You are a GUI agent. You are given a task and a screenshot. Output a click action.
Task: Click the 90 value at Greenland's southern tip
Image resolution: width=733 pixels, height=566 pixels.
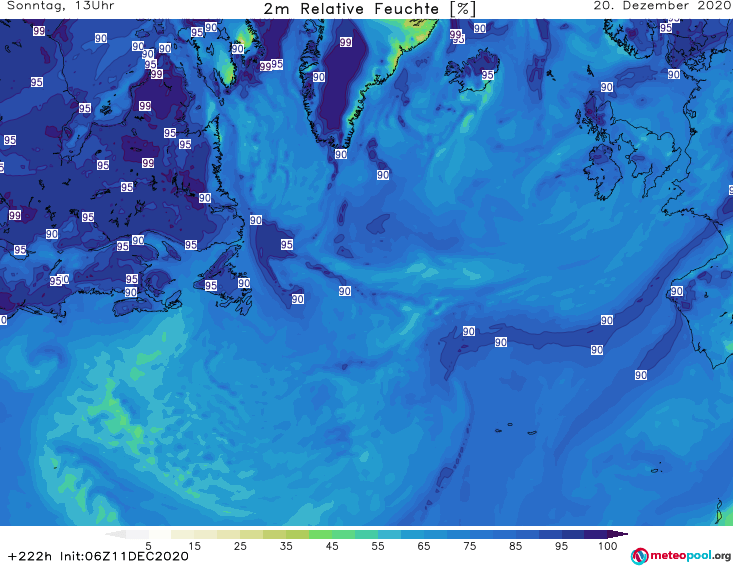[341, 154]
